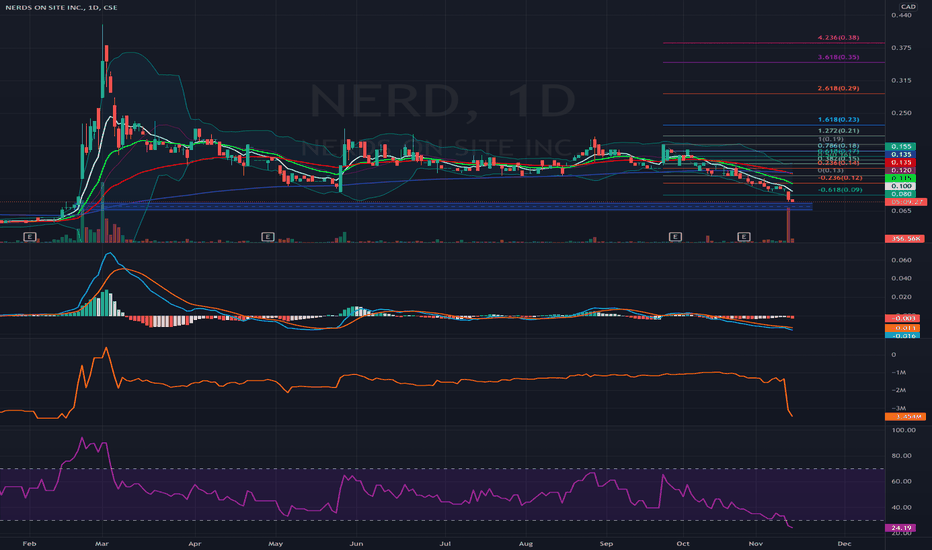932x550 pixels.
Task: Click Feb on the time axis
Action: [29, 543]
